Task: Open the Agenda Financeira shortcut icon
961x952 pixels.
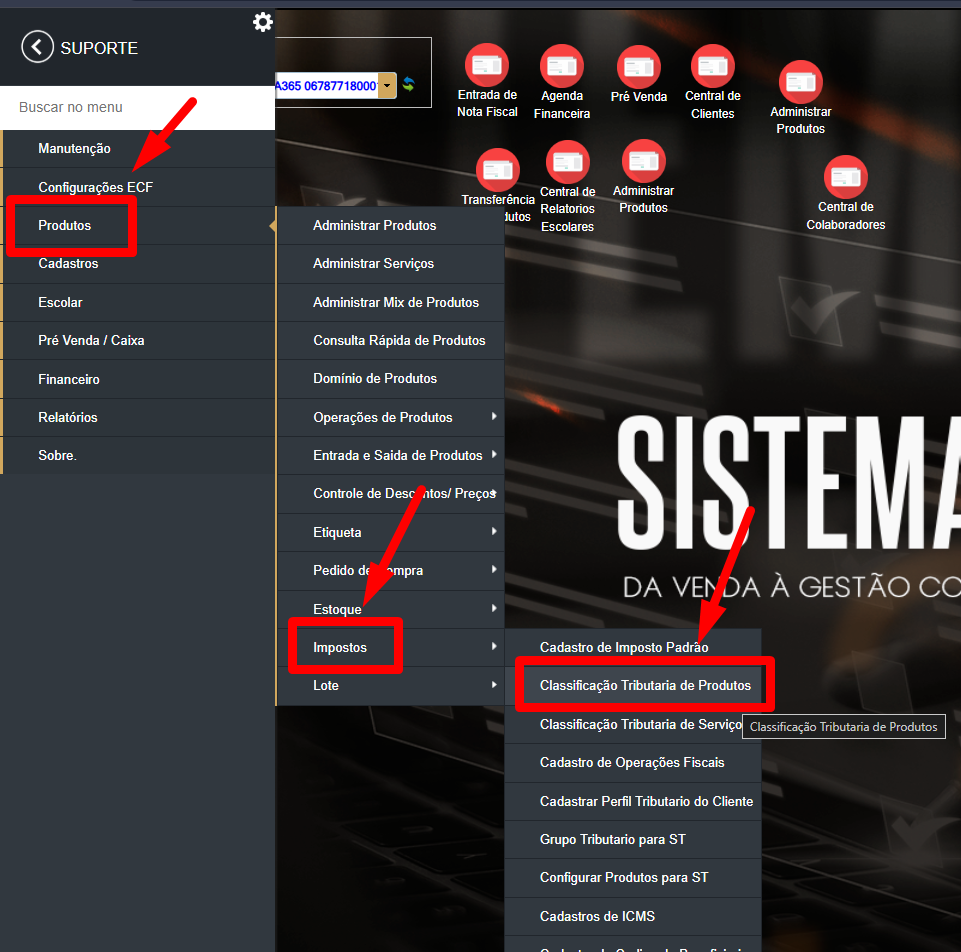Action: 561,66
